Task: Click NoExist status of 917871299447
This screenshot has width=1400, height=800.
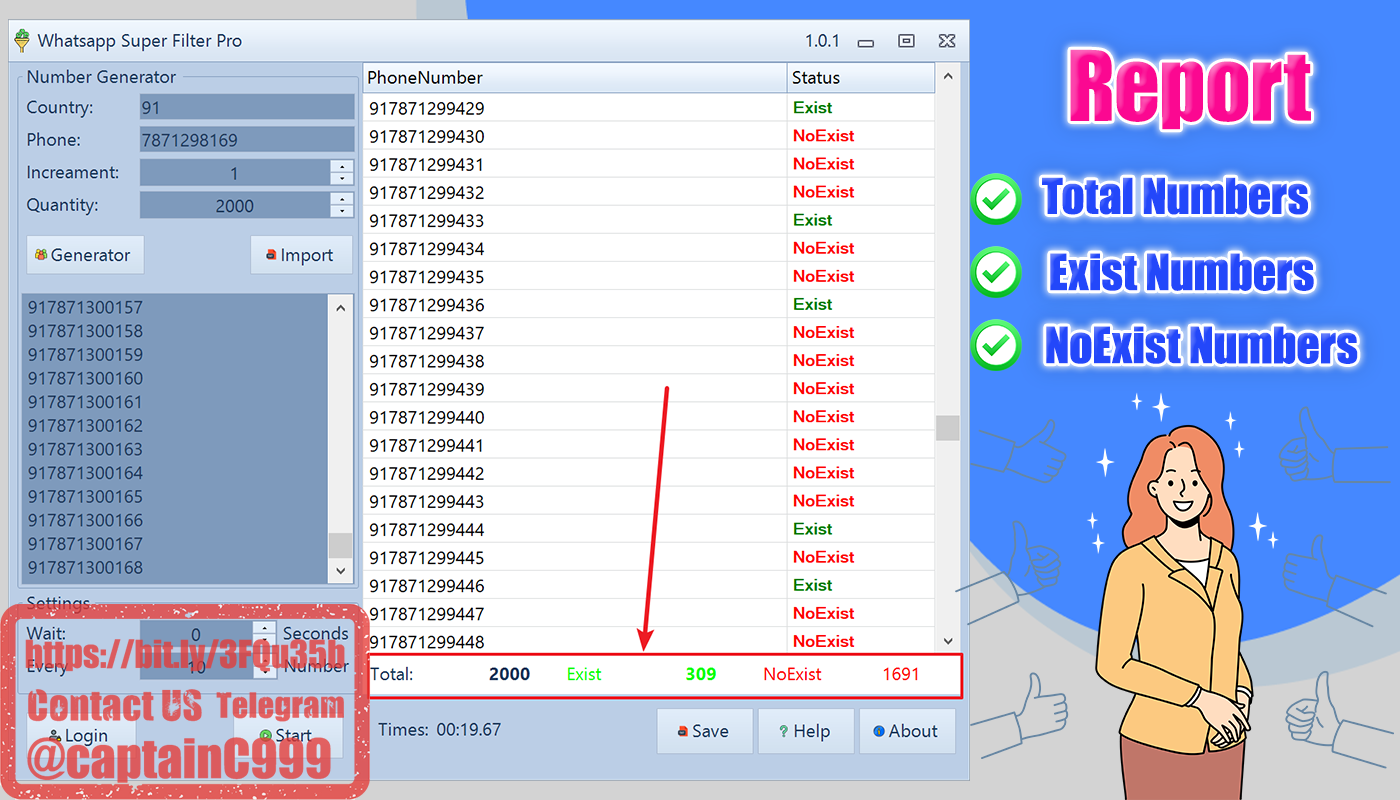Action: [824, 613]
